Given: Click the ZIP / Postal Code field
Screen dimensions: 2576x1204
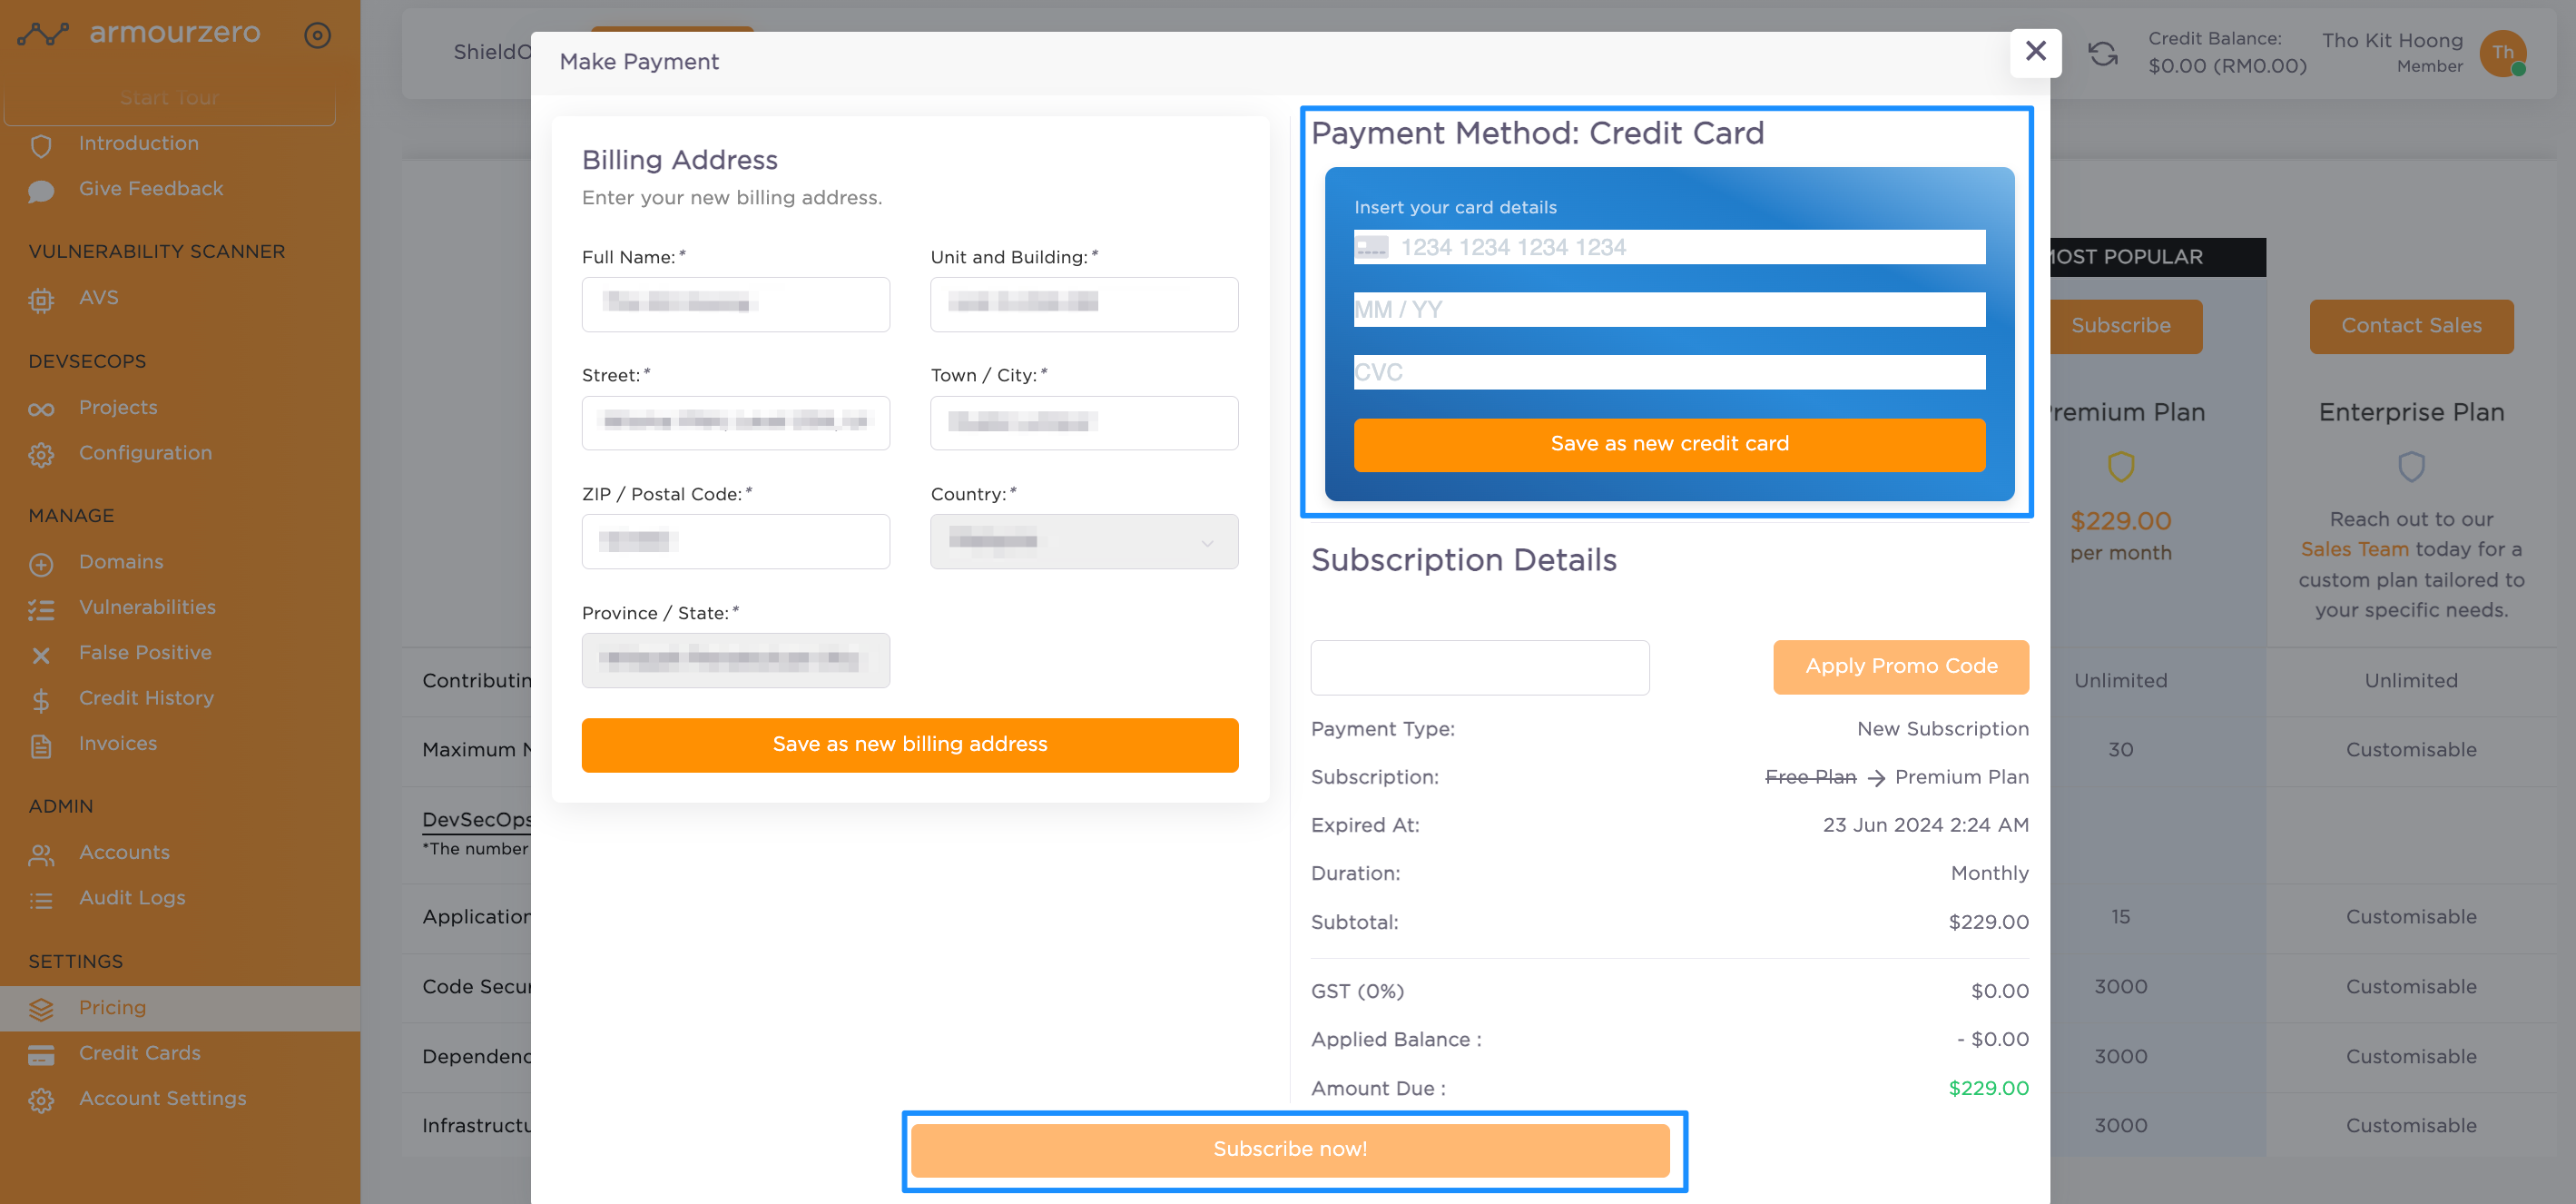Looking at the screenshot, I should (735, 541).
